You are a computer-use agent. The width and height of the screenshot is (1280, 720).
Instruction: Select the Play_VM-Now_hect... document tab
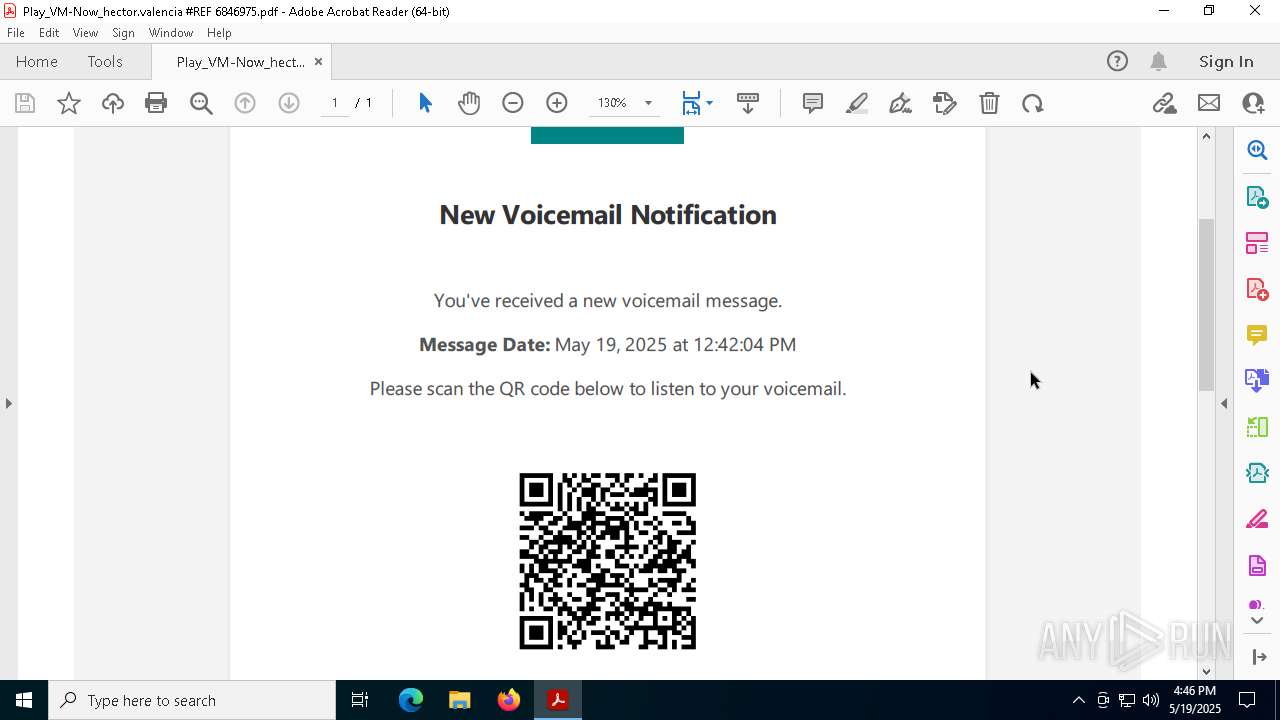tap(240, 62)
